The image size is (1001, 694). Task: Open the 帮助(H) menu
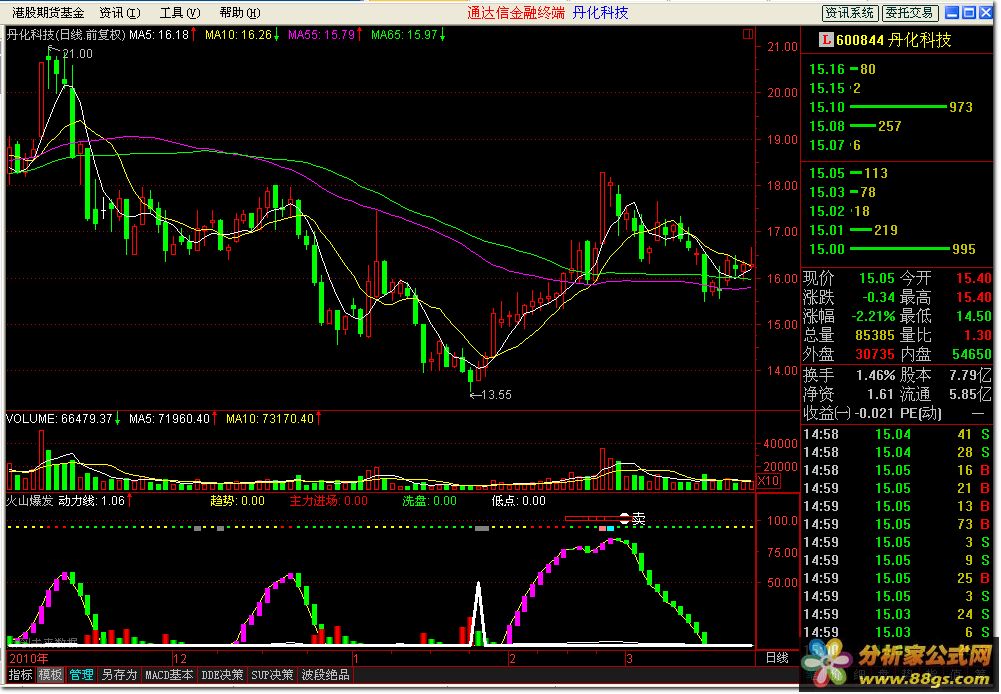(239, 13)
